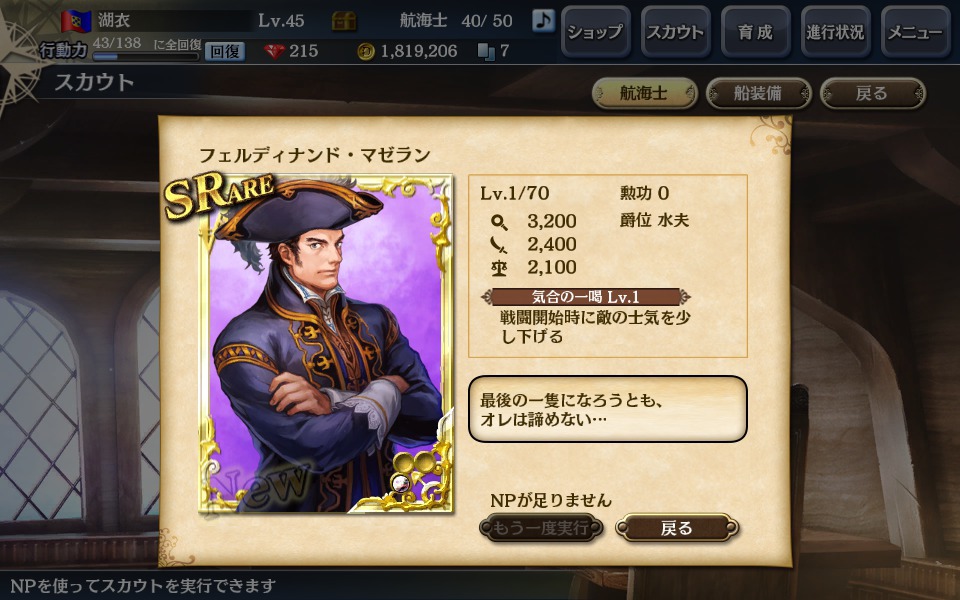Open the スカウト menu
The height and width of the screenshot is (600, 960).
click(676, 32)
